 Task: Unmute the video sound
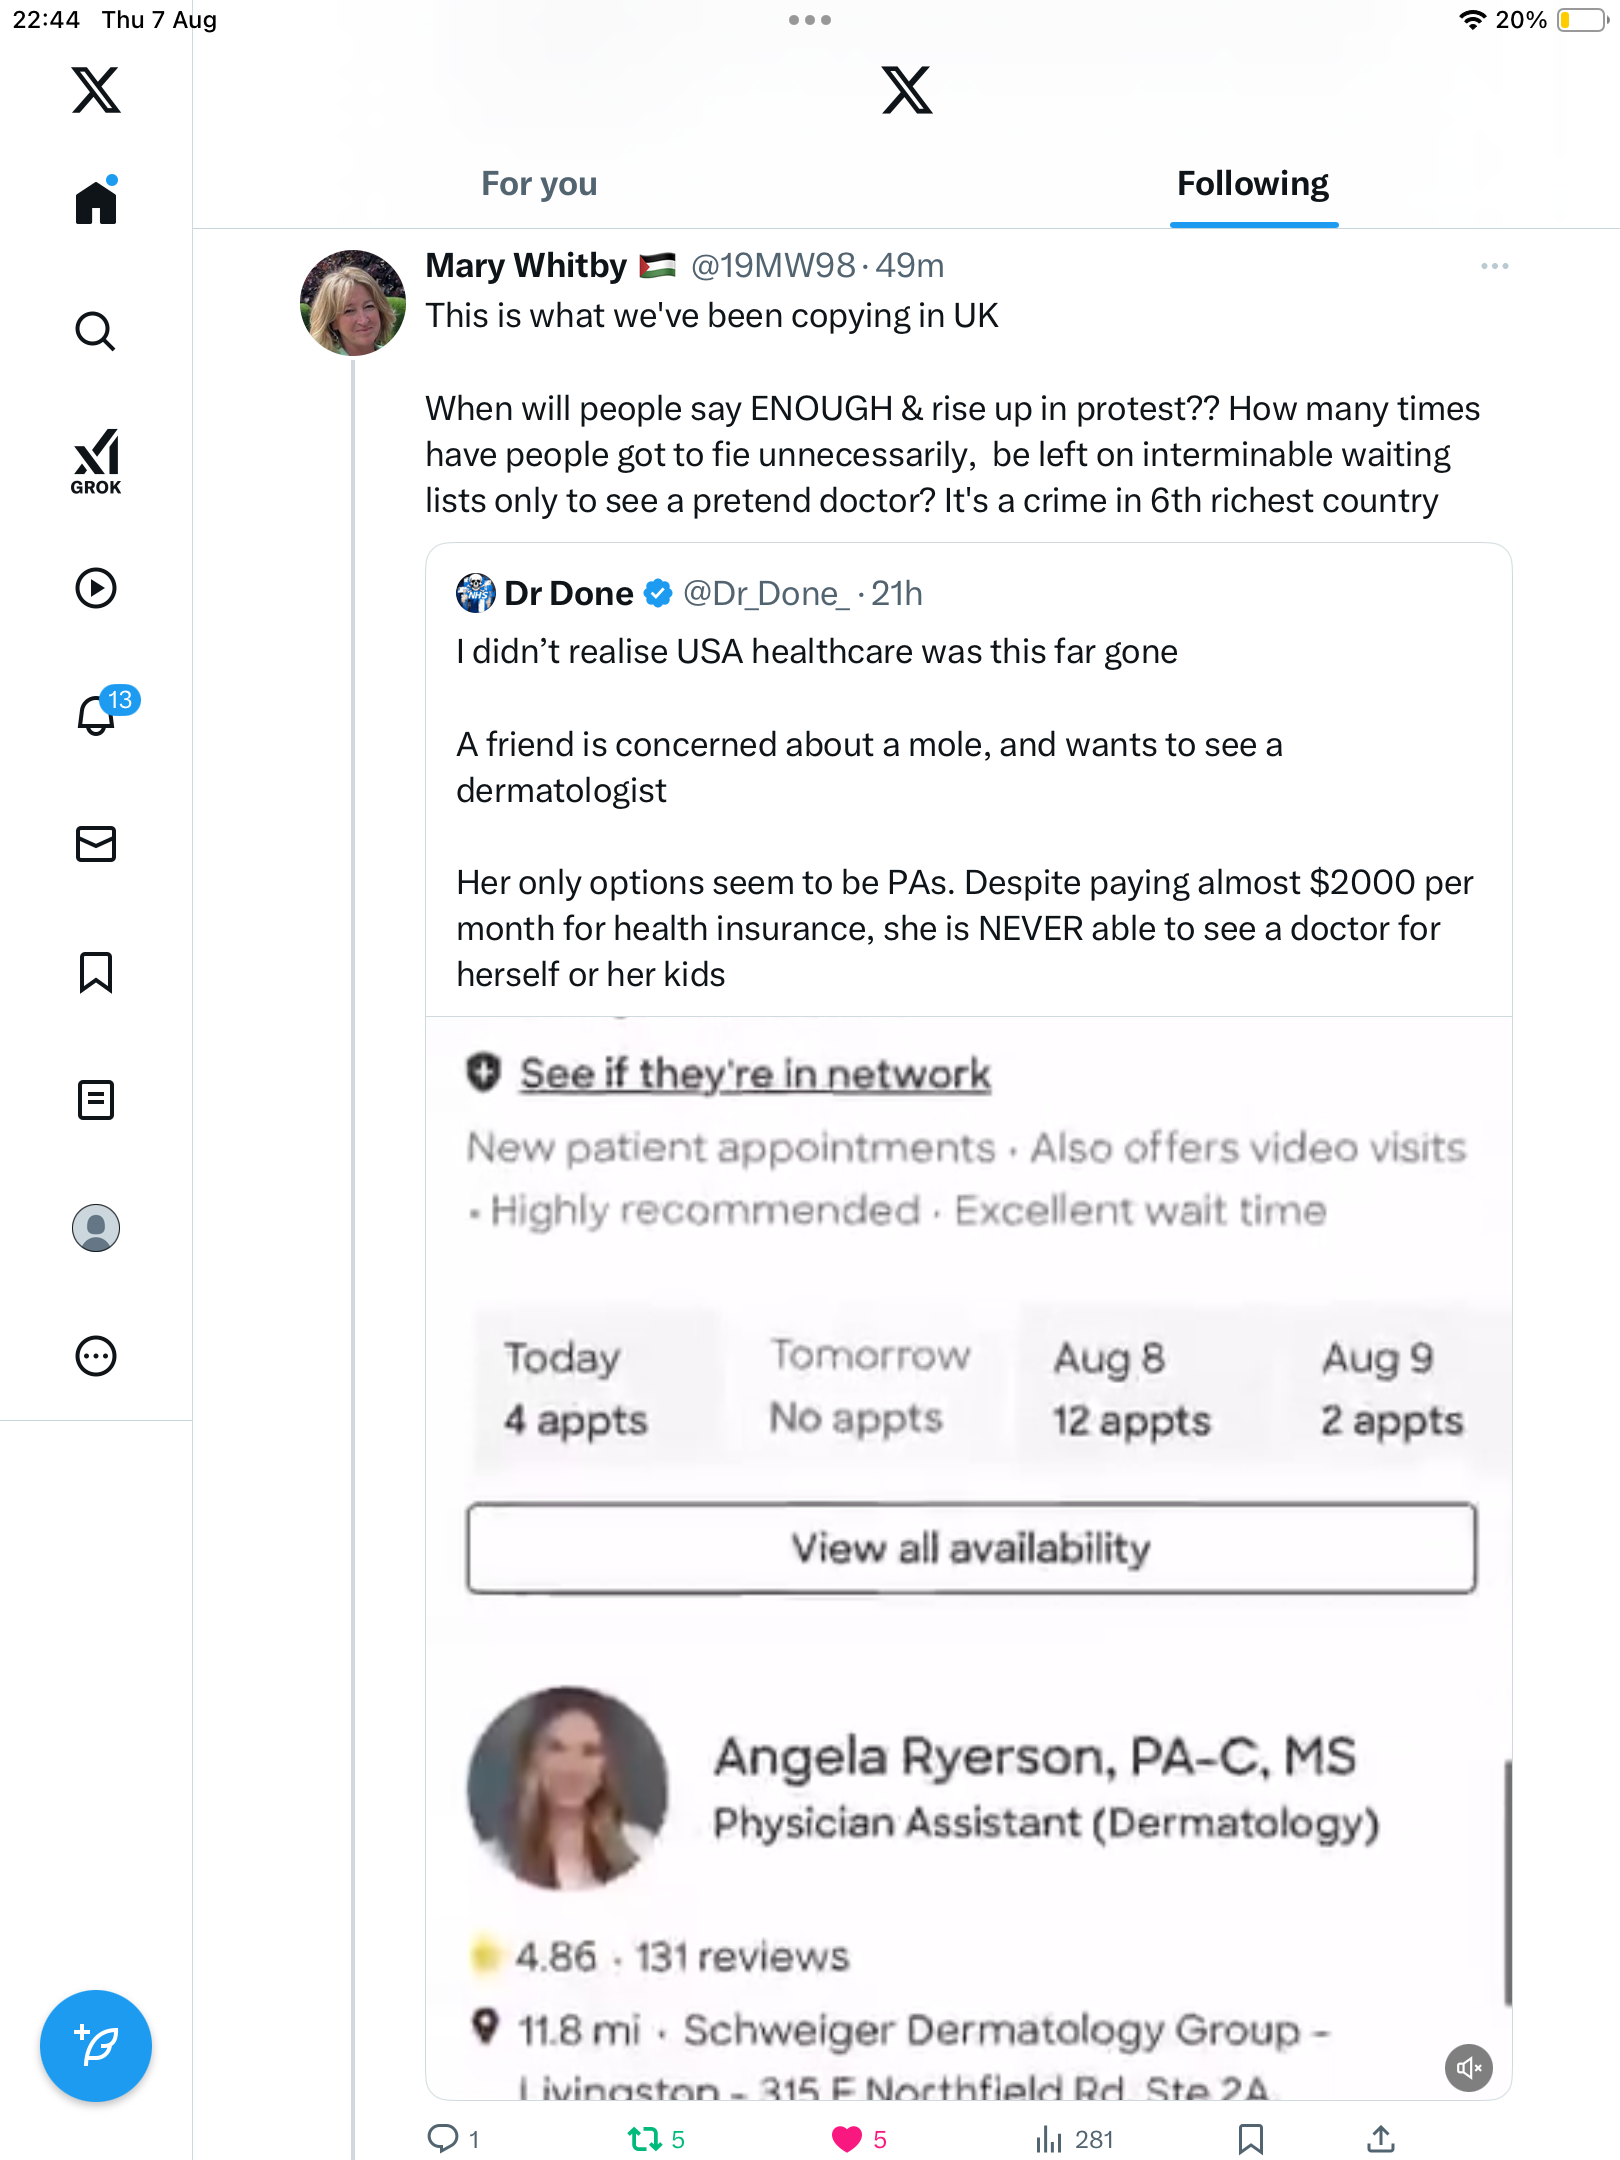(1468, 2067)
